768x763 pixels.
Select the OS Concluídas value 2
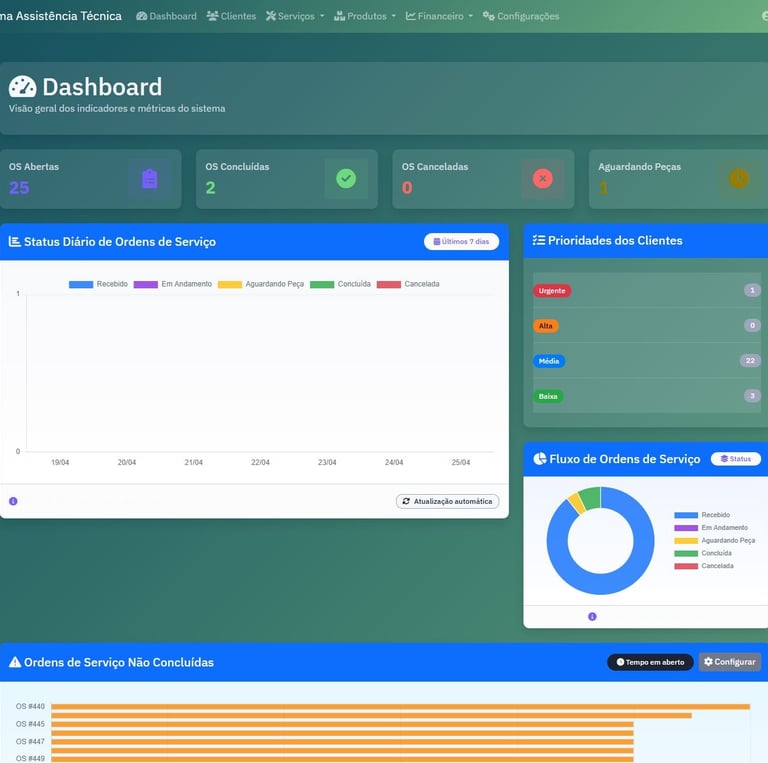point(210,188)
